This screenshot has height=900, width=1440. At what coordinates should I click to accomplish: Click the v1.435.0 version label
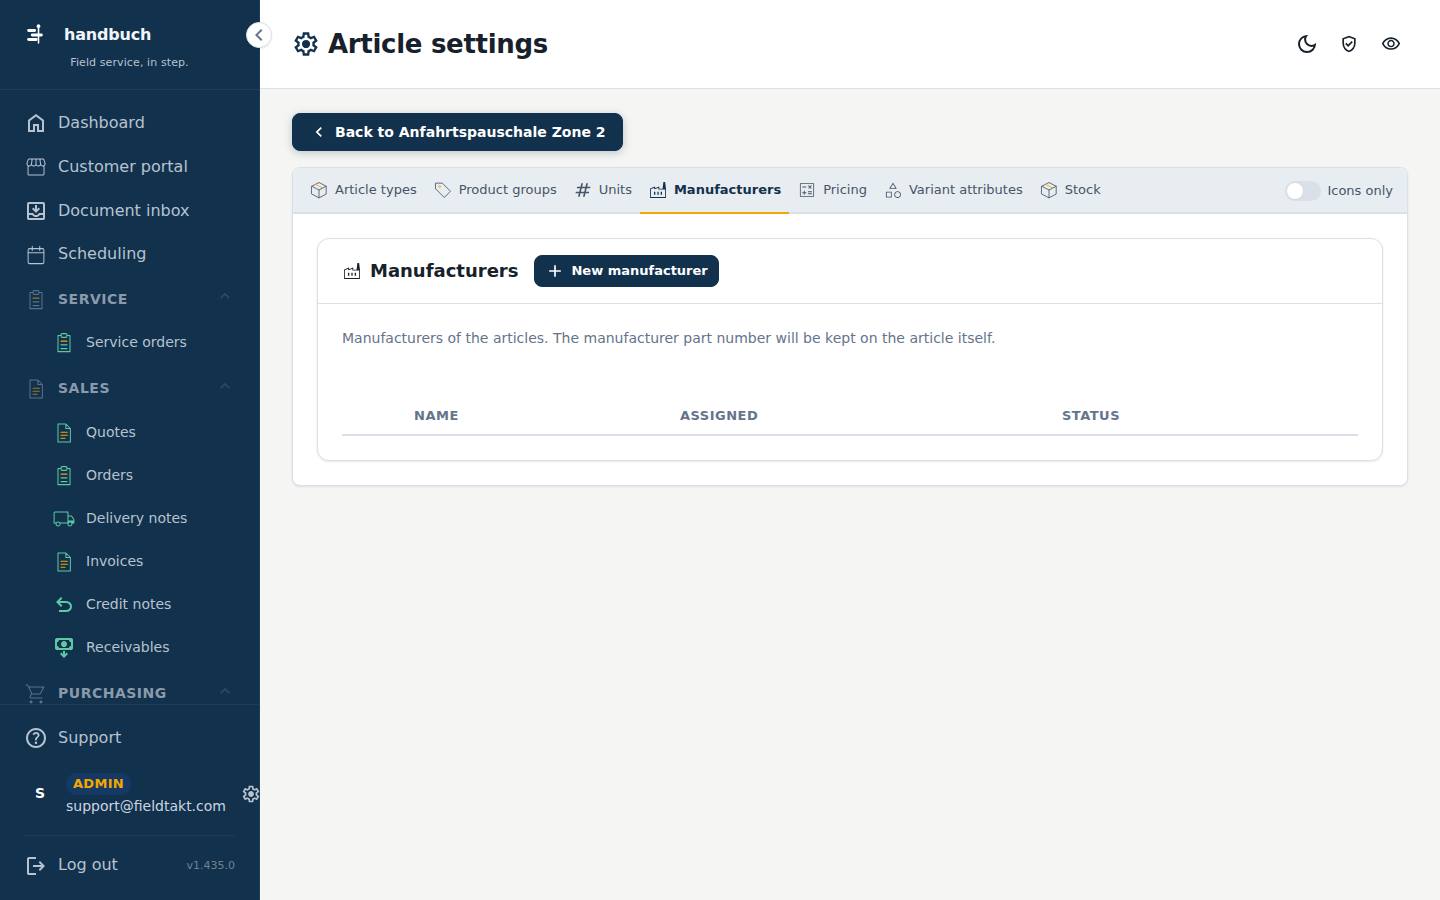(211, 865)
